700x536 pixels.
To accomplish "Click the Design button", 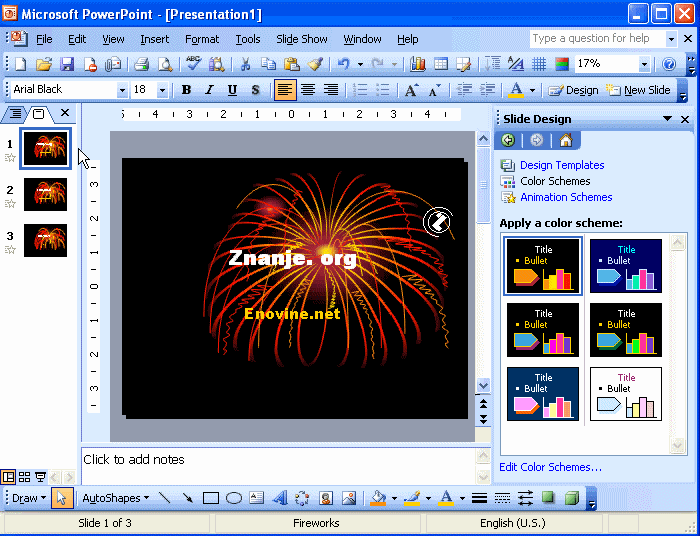I will 573,90.
